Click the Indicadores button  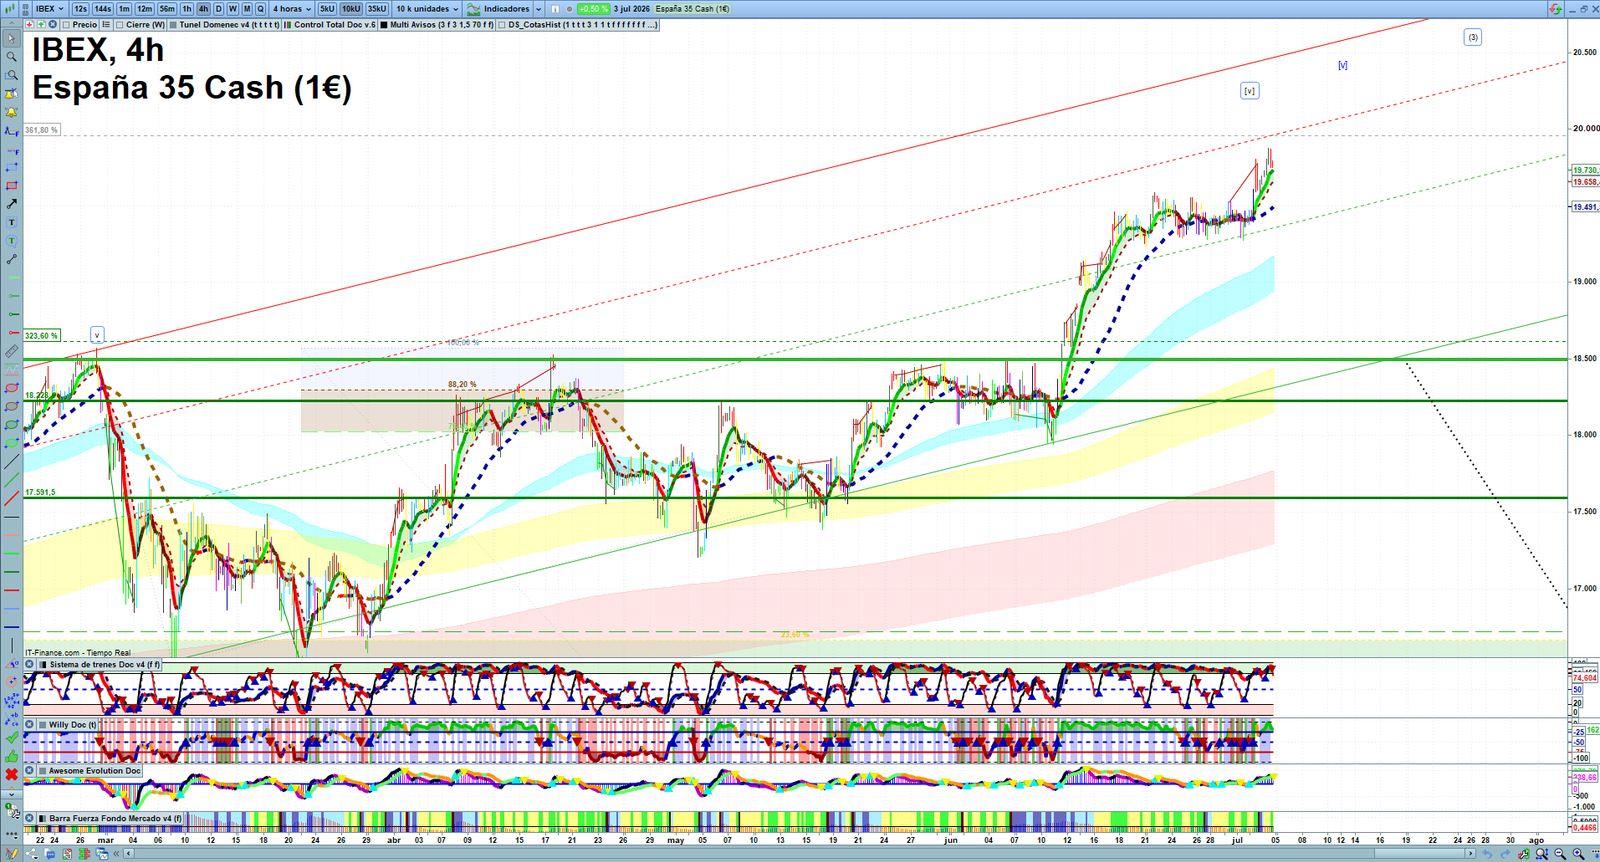click(498, 9)
